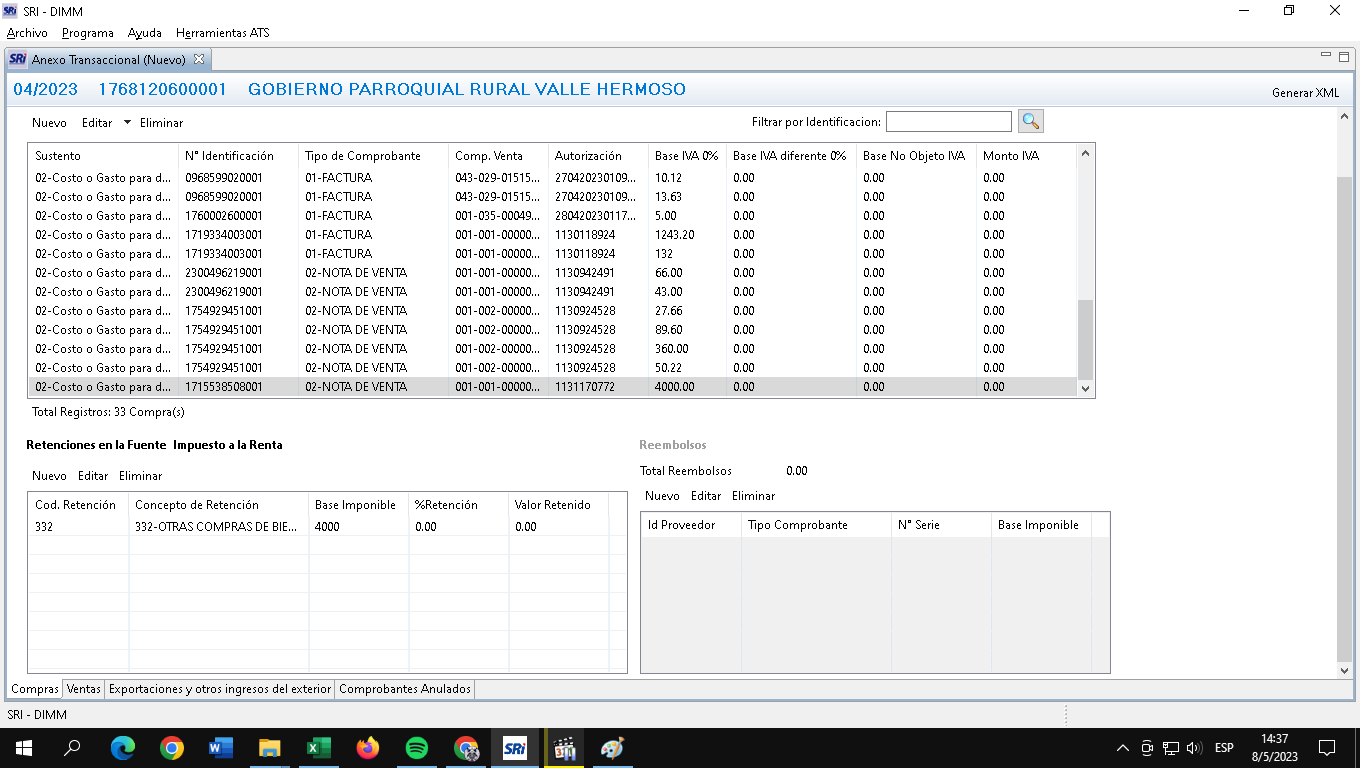This screenshot has width=1360, height=768.
Task: Click the SRI DIMM taskbar icon
Action: coord(515,748)
